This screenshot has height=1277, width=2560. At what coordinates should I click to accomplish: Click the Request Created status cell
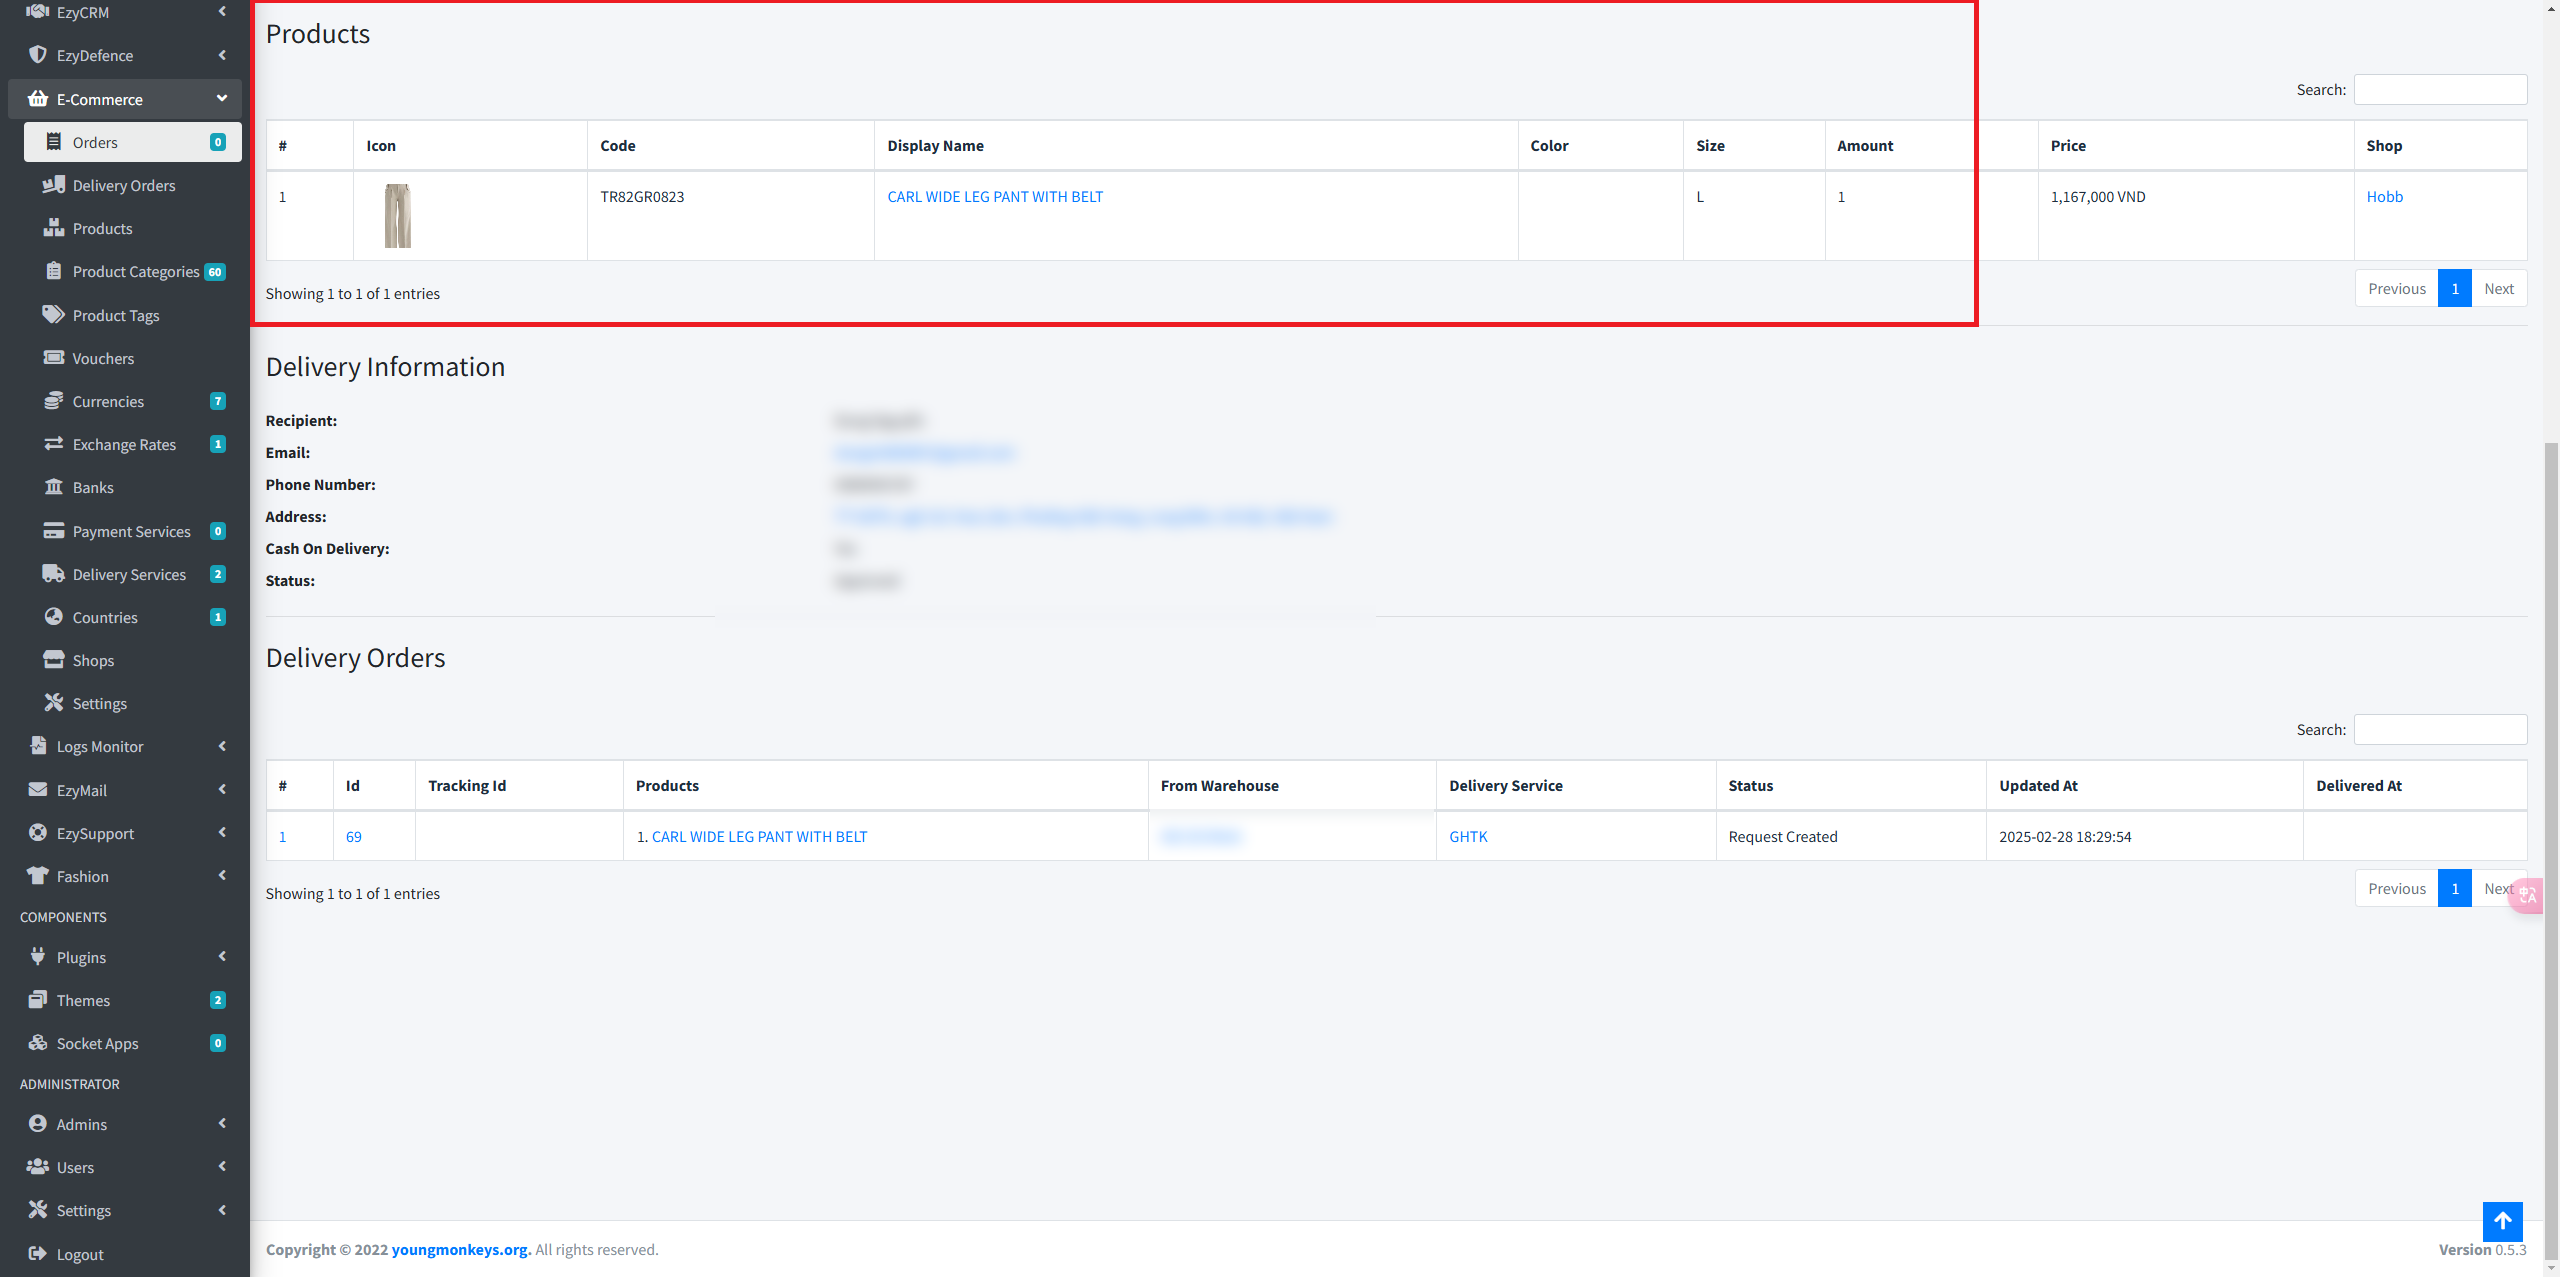pos(1850,836)
